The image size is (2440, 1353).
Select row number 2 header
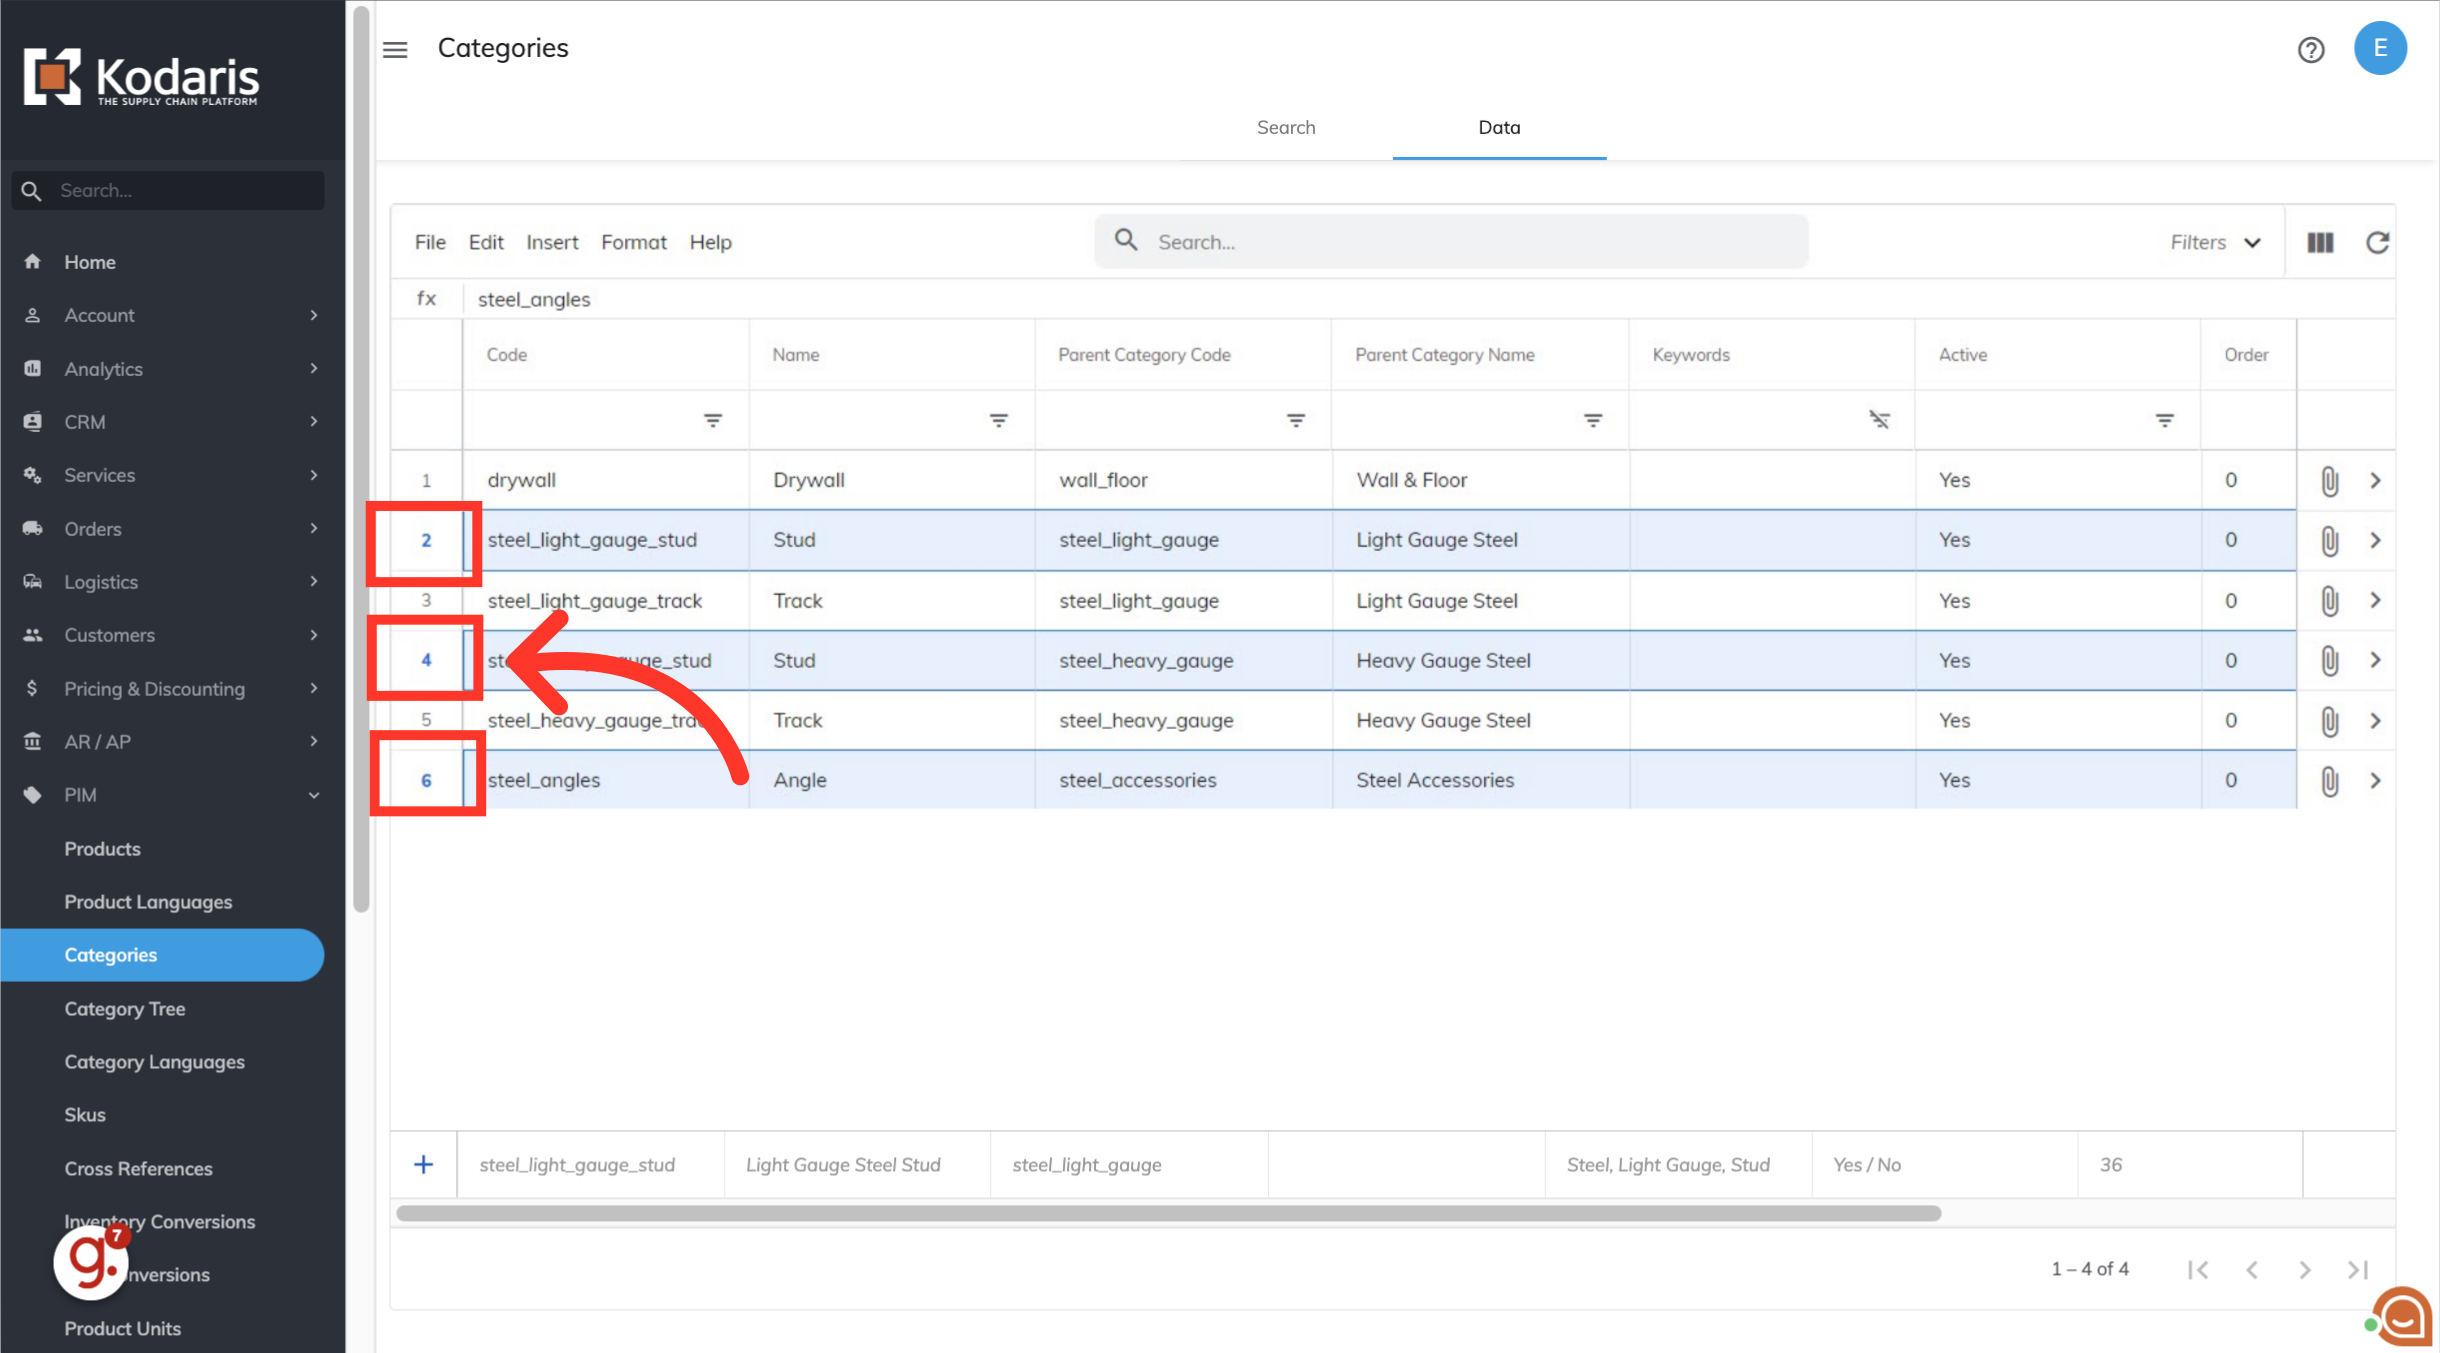click(426, 541)
